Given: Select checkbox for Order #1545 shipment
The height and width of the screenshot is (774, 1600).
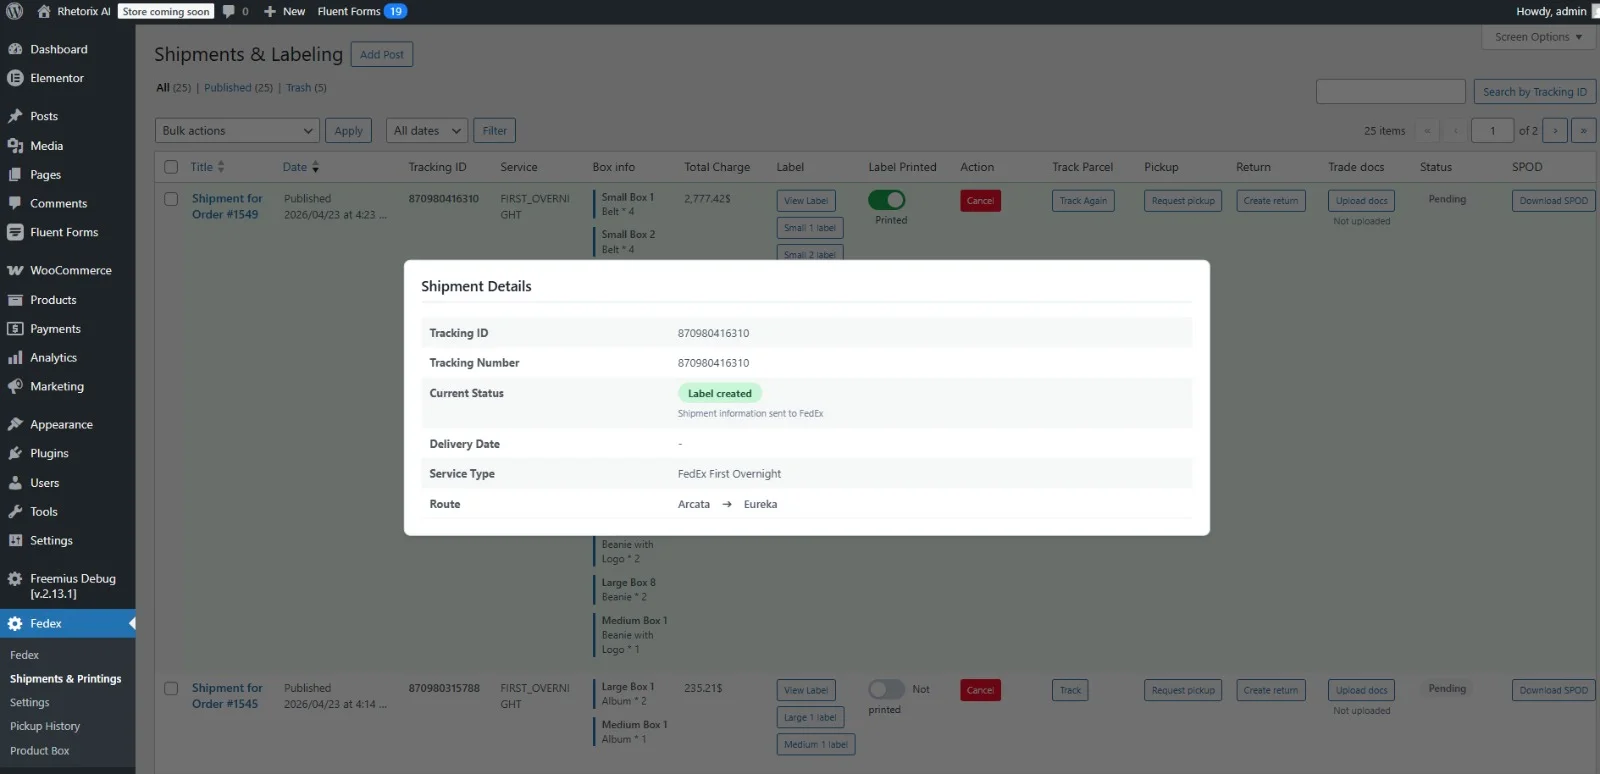Looking at the screenshot, I should pyautogui.click(x=171, y=688).
